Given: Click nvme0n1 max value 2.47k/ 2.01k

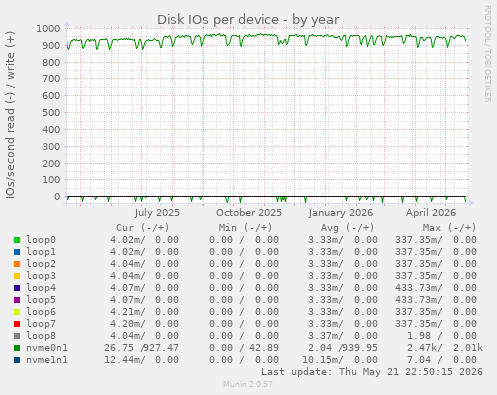Looking at the screenshot, I should 445,348.
